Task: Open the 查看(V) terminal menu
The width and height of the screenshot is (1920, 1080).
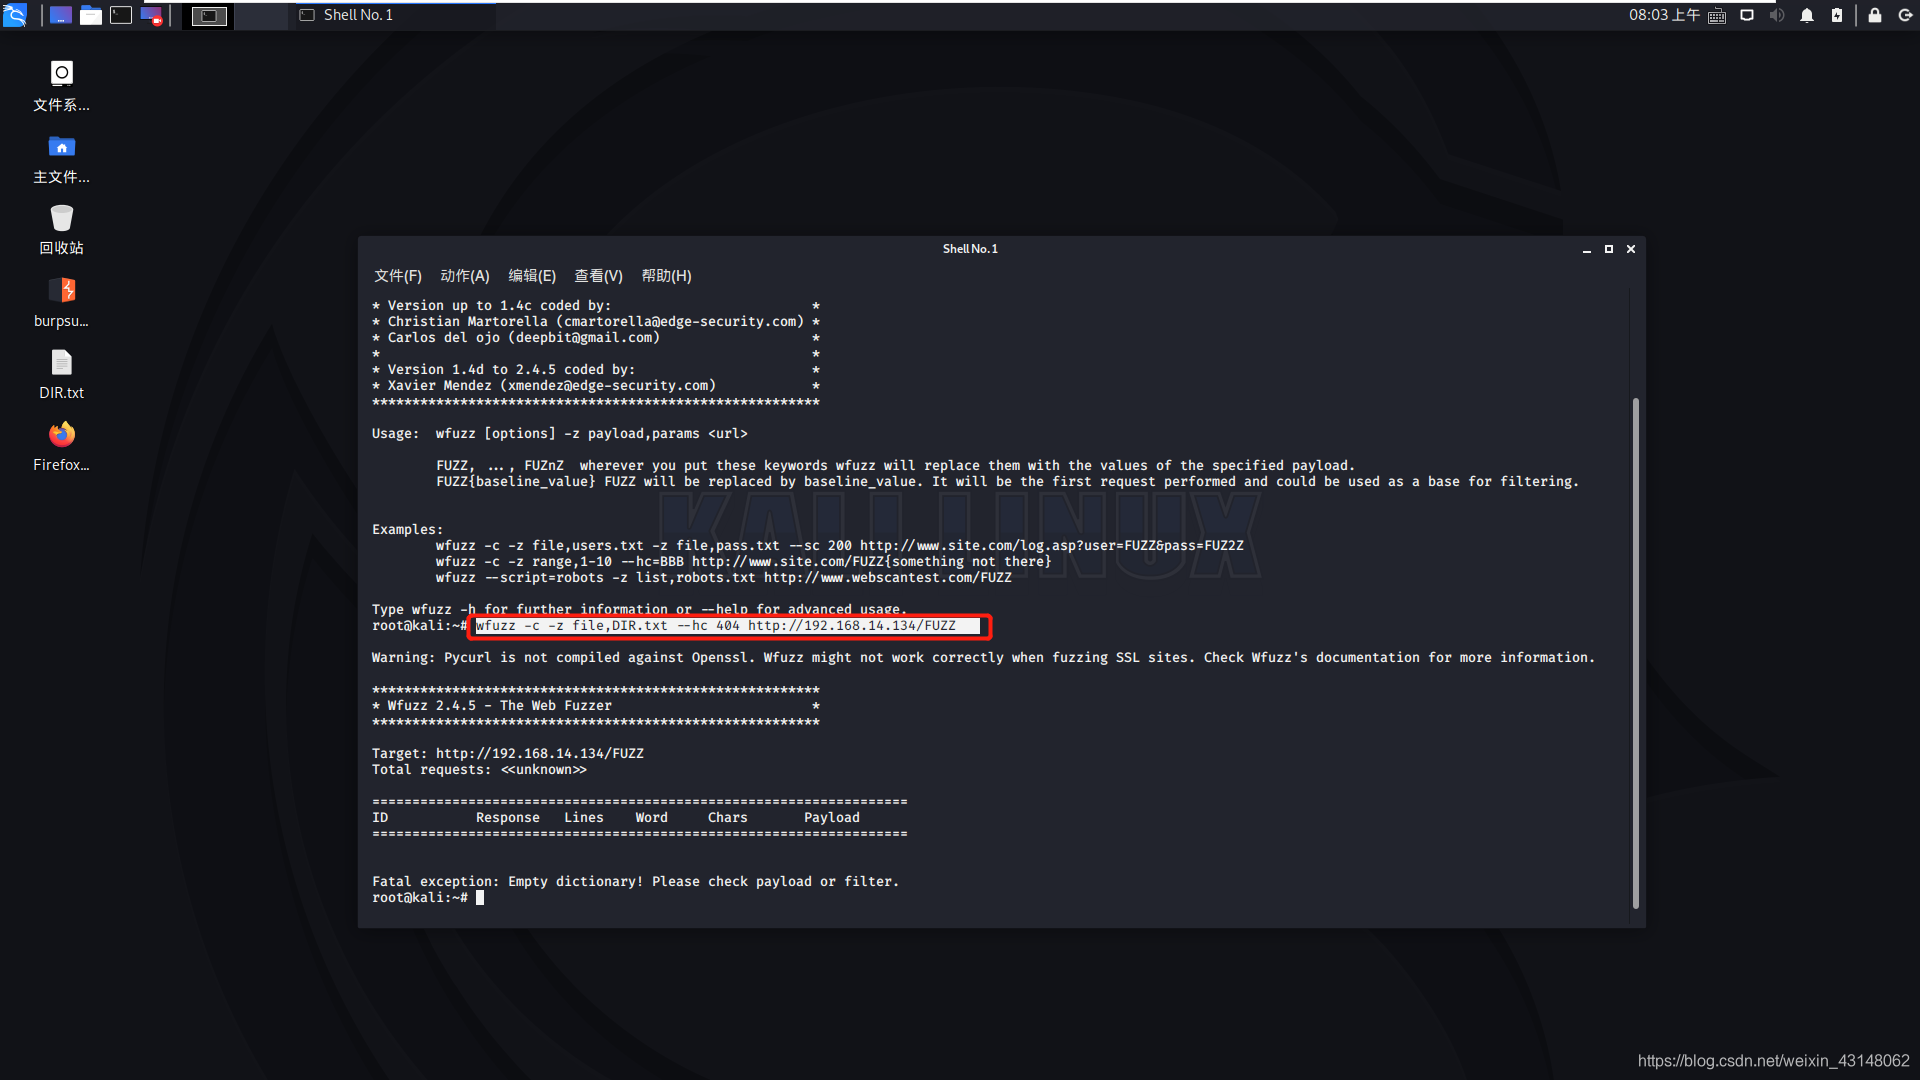Action: (x=598, y=276)
